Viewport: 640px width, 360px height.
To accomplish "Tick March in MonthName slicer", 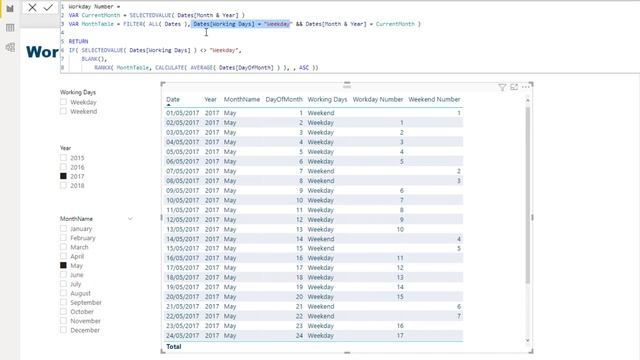I will click(x=63, y=247).
